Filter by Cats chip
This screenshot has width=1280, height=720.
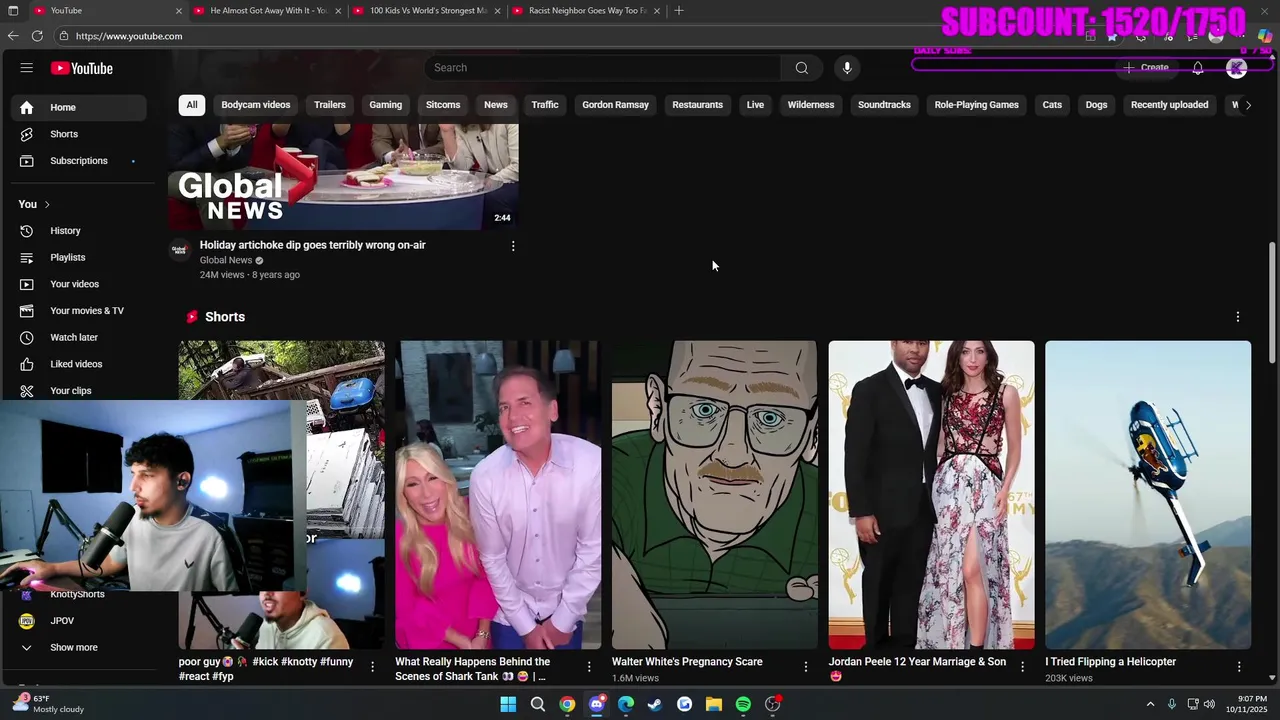(1052, 105)
